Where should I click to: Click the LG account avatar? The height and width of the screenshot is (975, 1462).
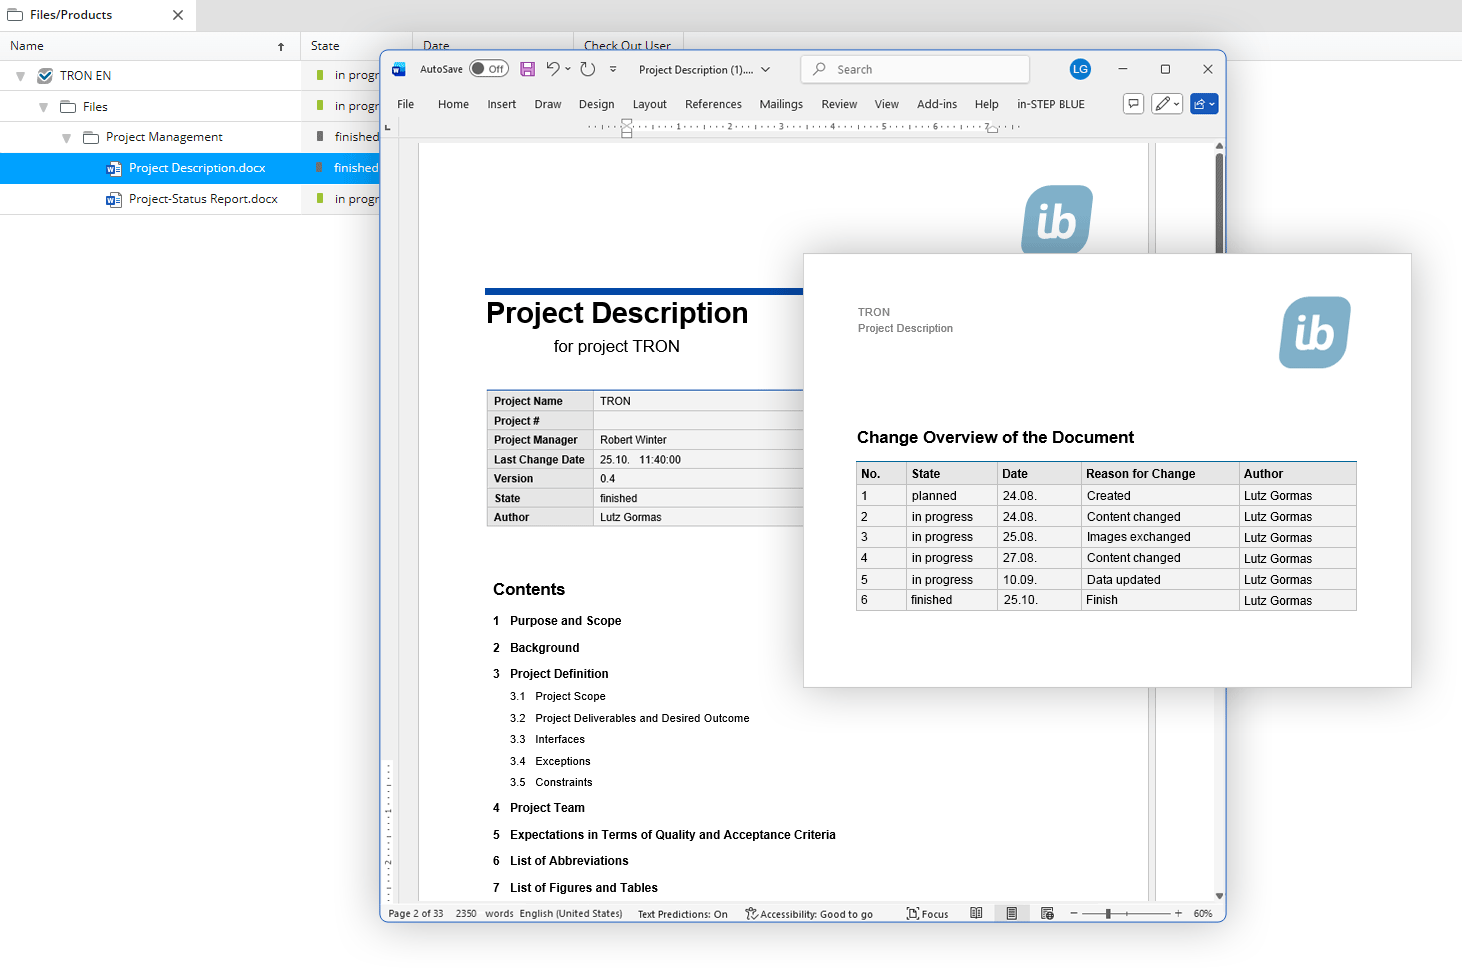coord(1080,69)
